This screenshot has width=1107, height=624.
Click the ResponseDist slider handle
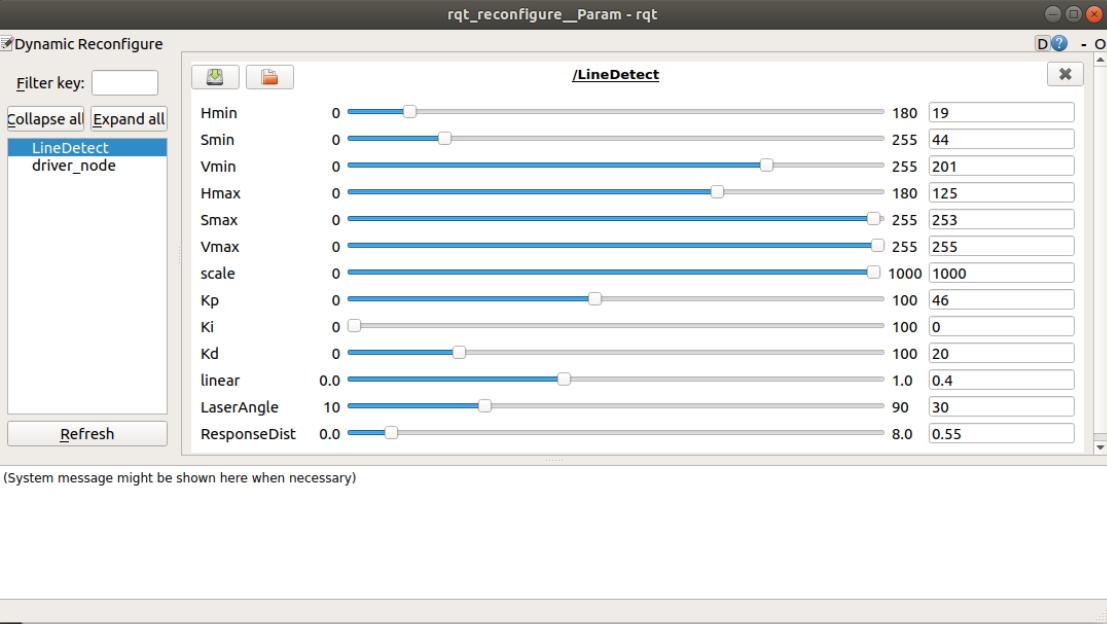click(x=391, y=433)
